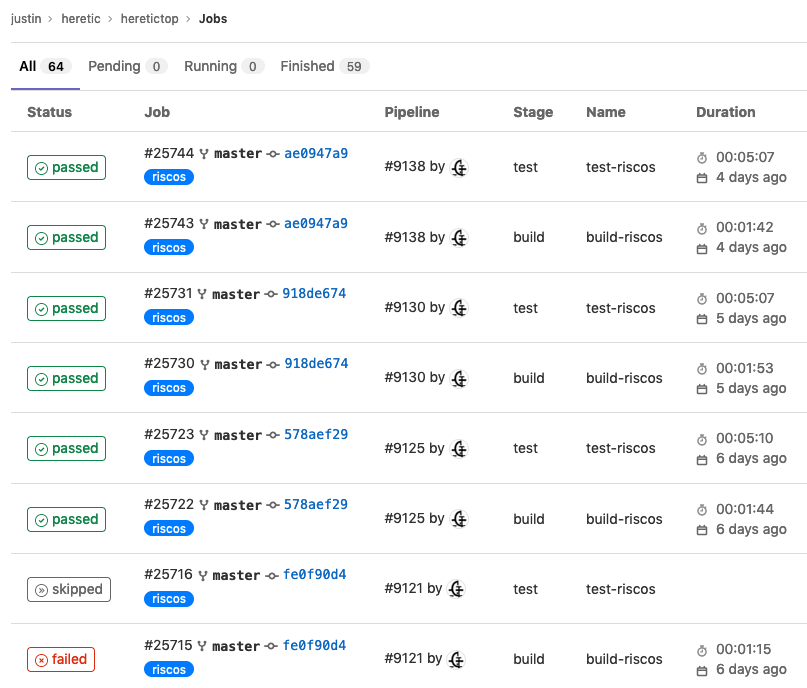Open the failed status badge for job #25715
Image resolution: width=807 pixels, height=688 pixels.
click(61, 659)
